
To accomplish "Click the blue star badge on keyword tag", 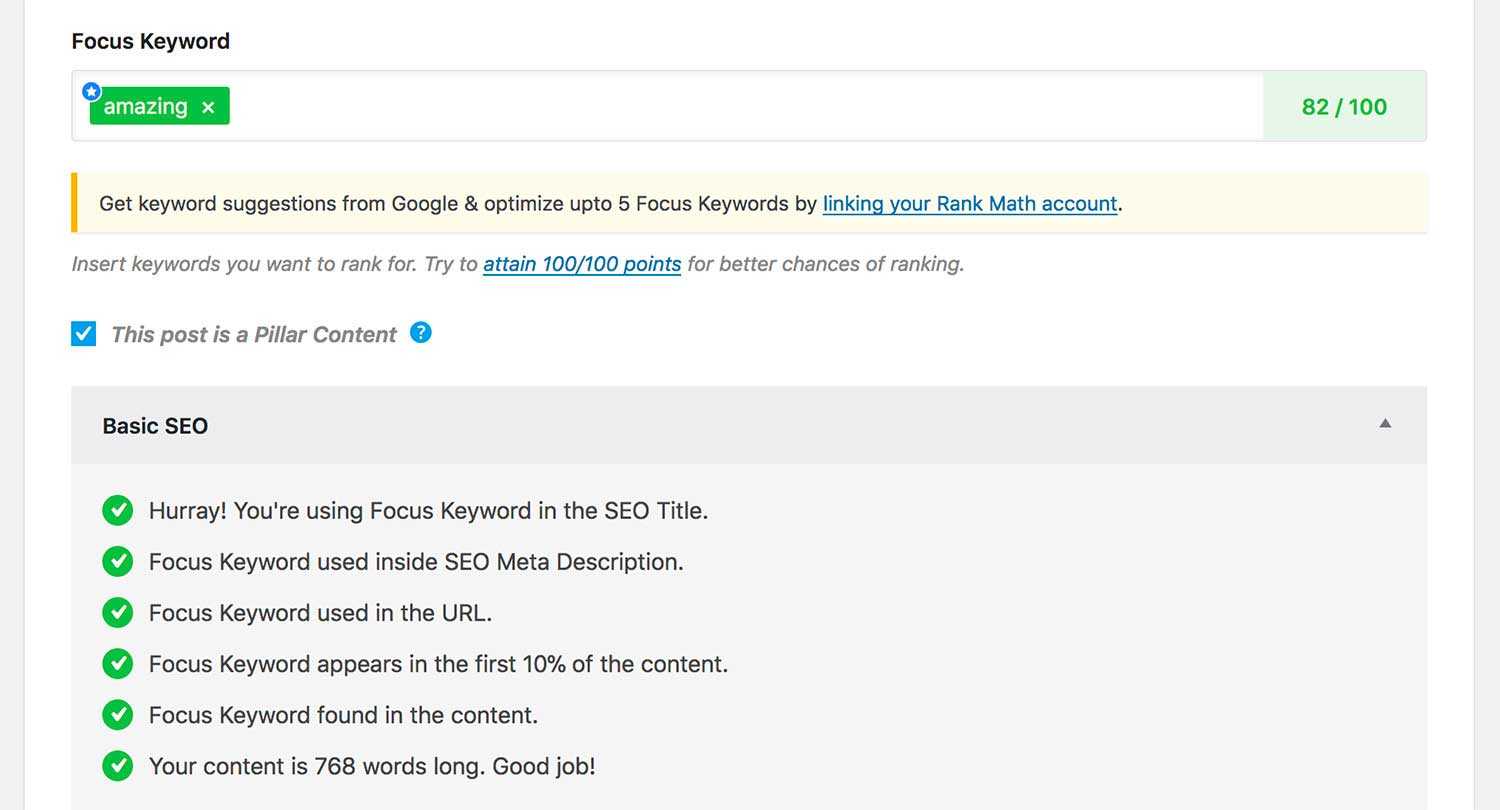I will [x=91, y=91].
